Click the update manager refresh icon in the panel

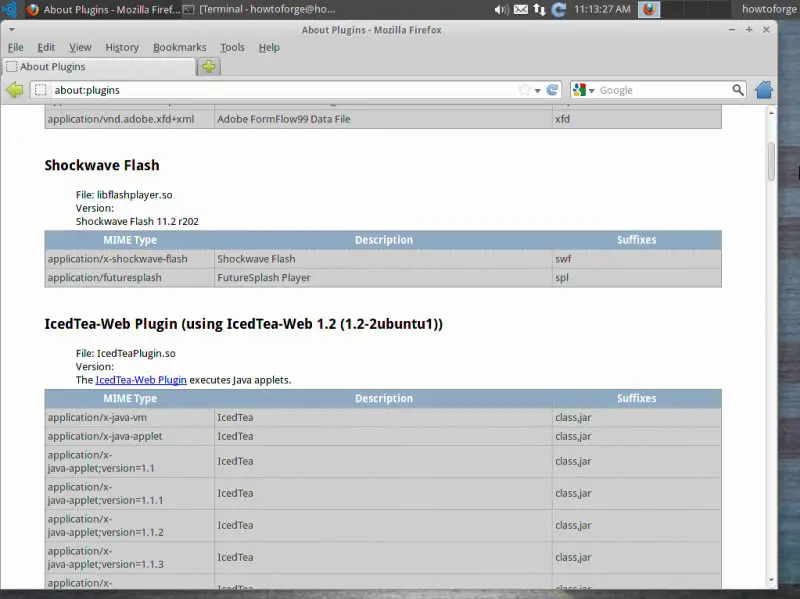(x=559, y=9)
